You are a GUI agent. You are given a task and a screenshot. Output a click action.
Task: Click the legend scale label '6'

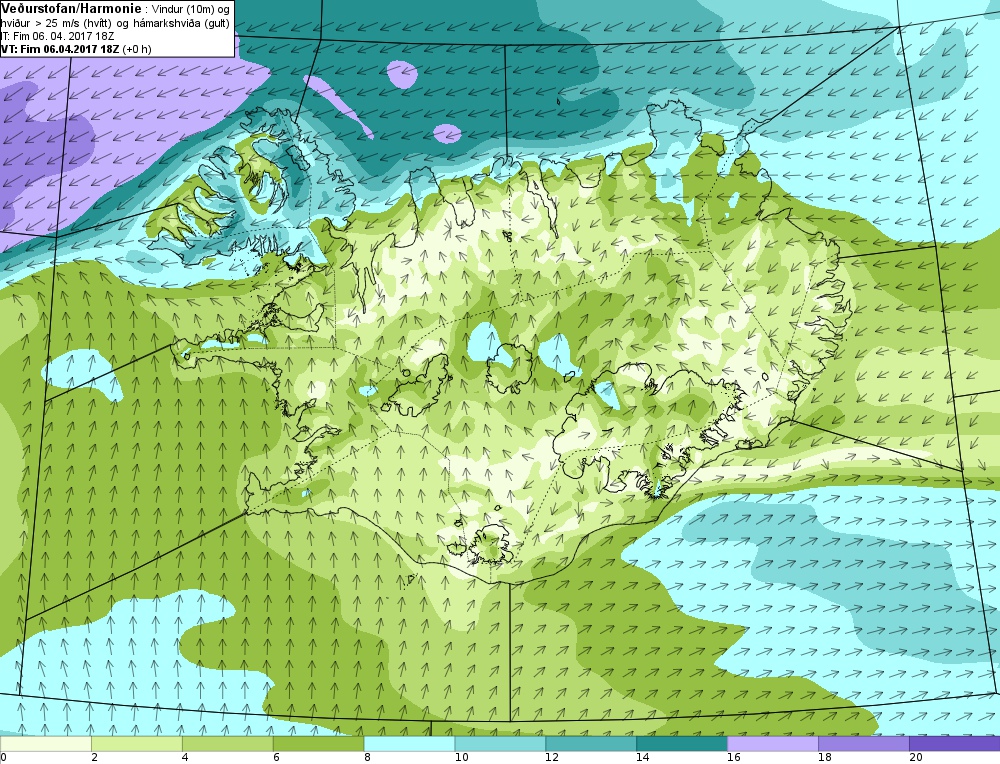pyautogui.click(x=276, y=757)
